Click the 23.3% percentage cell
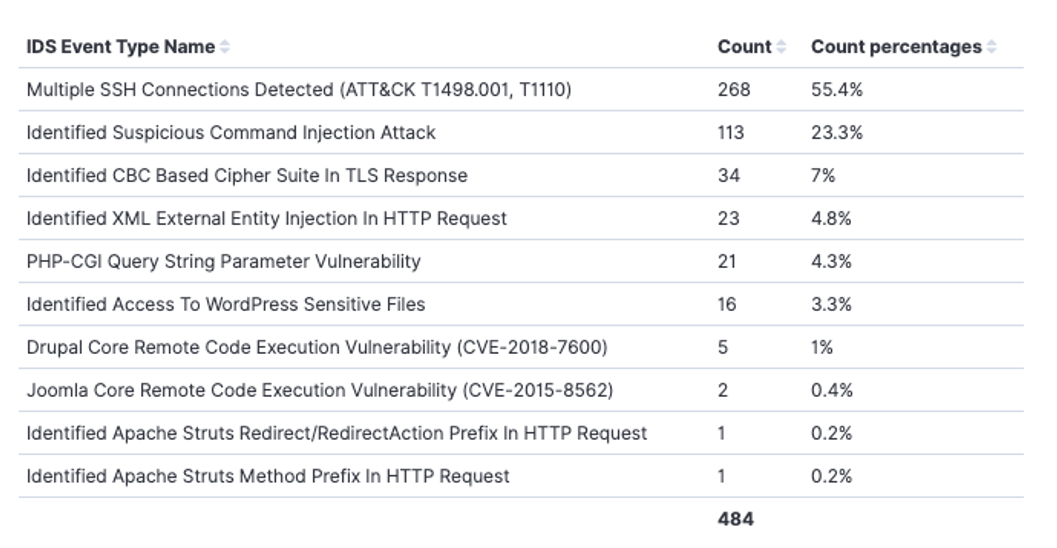Image resolution: width=1057 pixels, height=548 pixels. coord(836,133)
